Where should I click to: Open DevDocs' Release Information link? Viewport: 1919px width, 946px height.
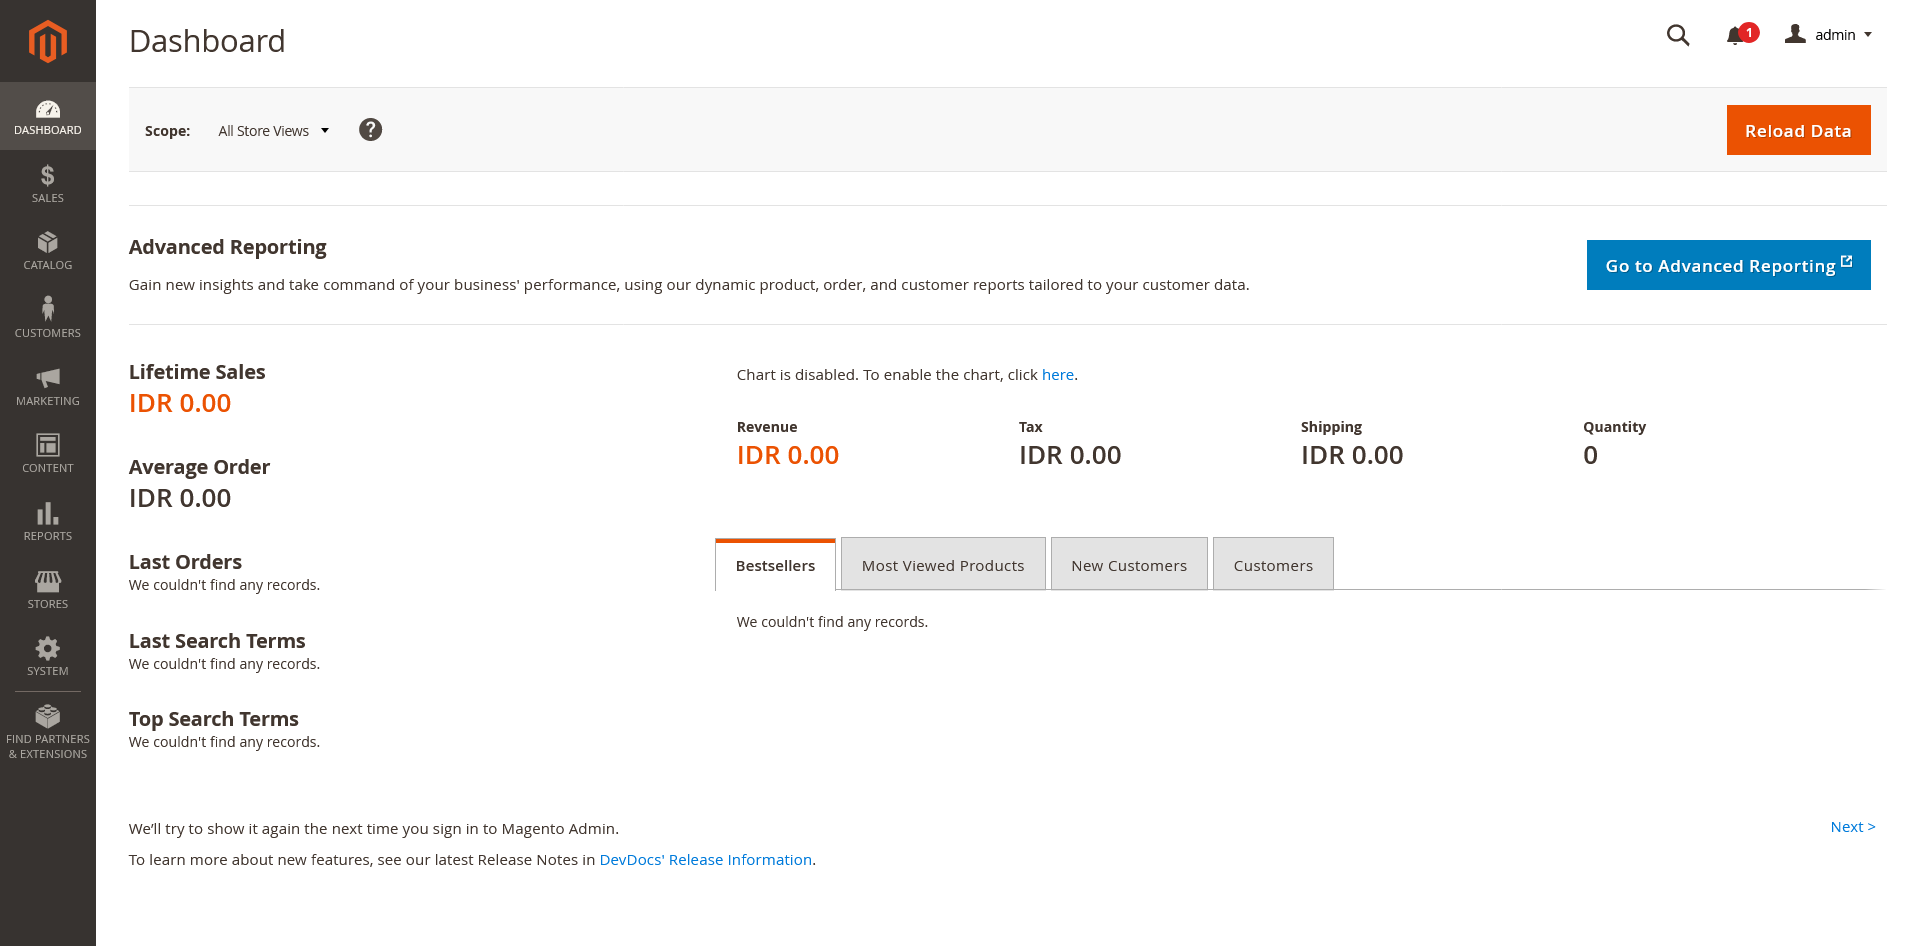click(x=705, y=860)
